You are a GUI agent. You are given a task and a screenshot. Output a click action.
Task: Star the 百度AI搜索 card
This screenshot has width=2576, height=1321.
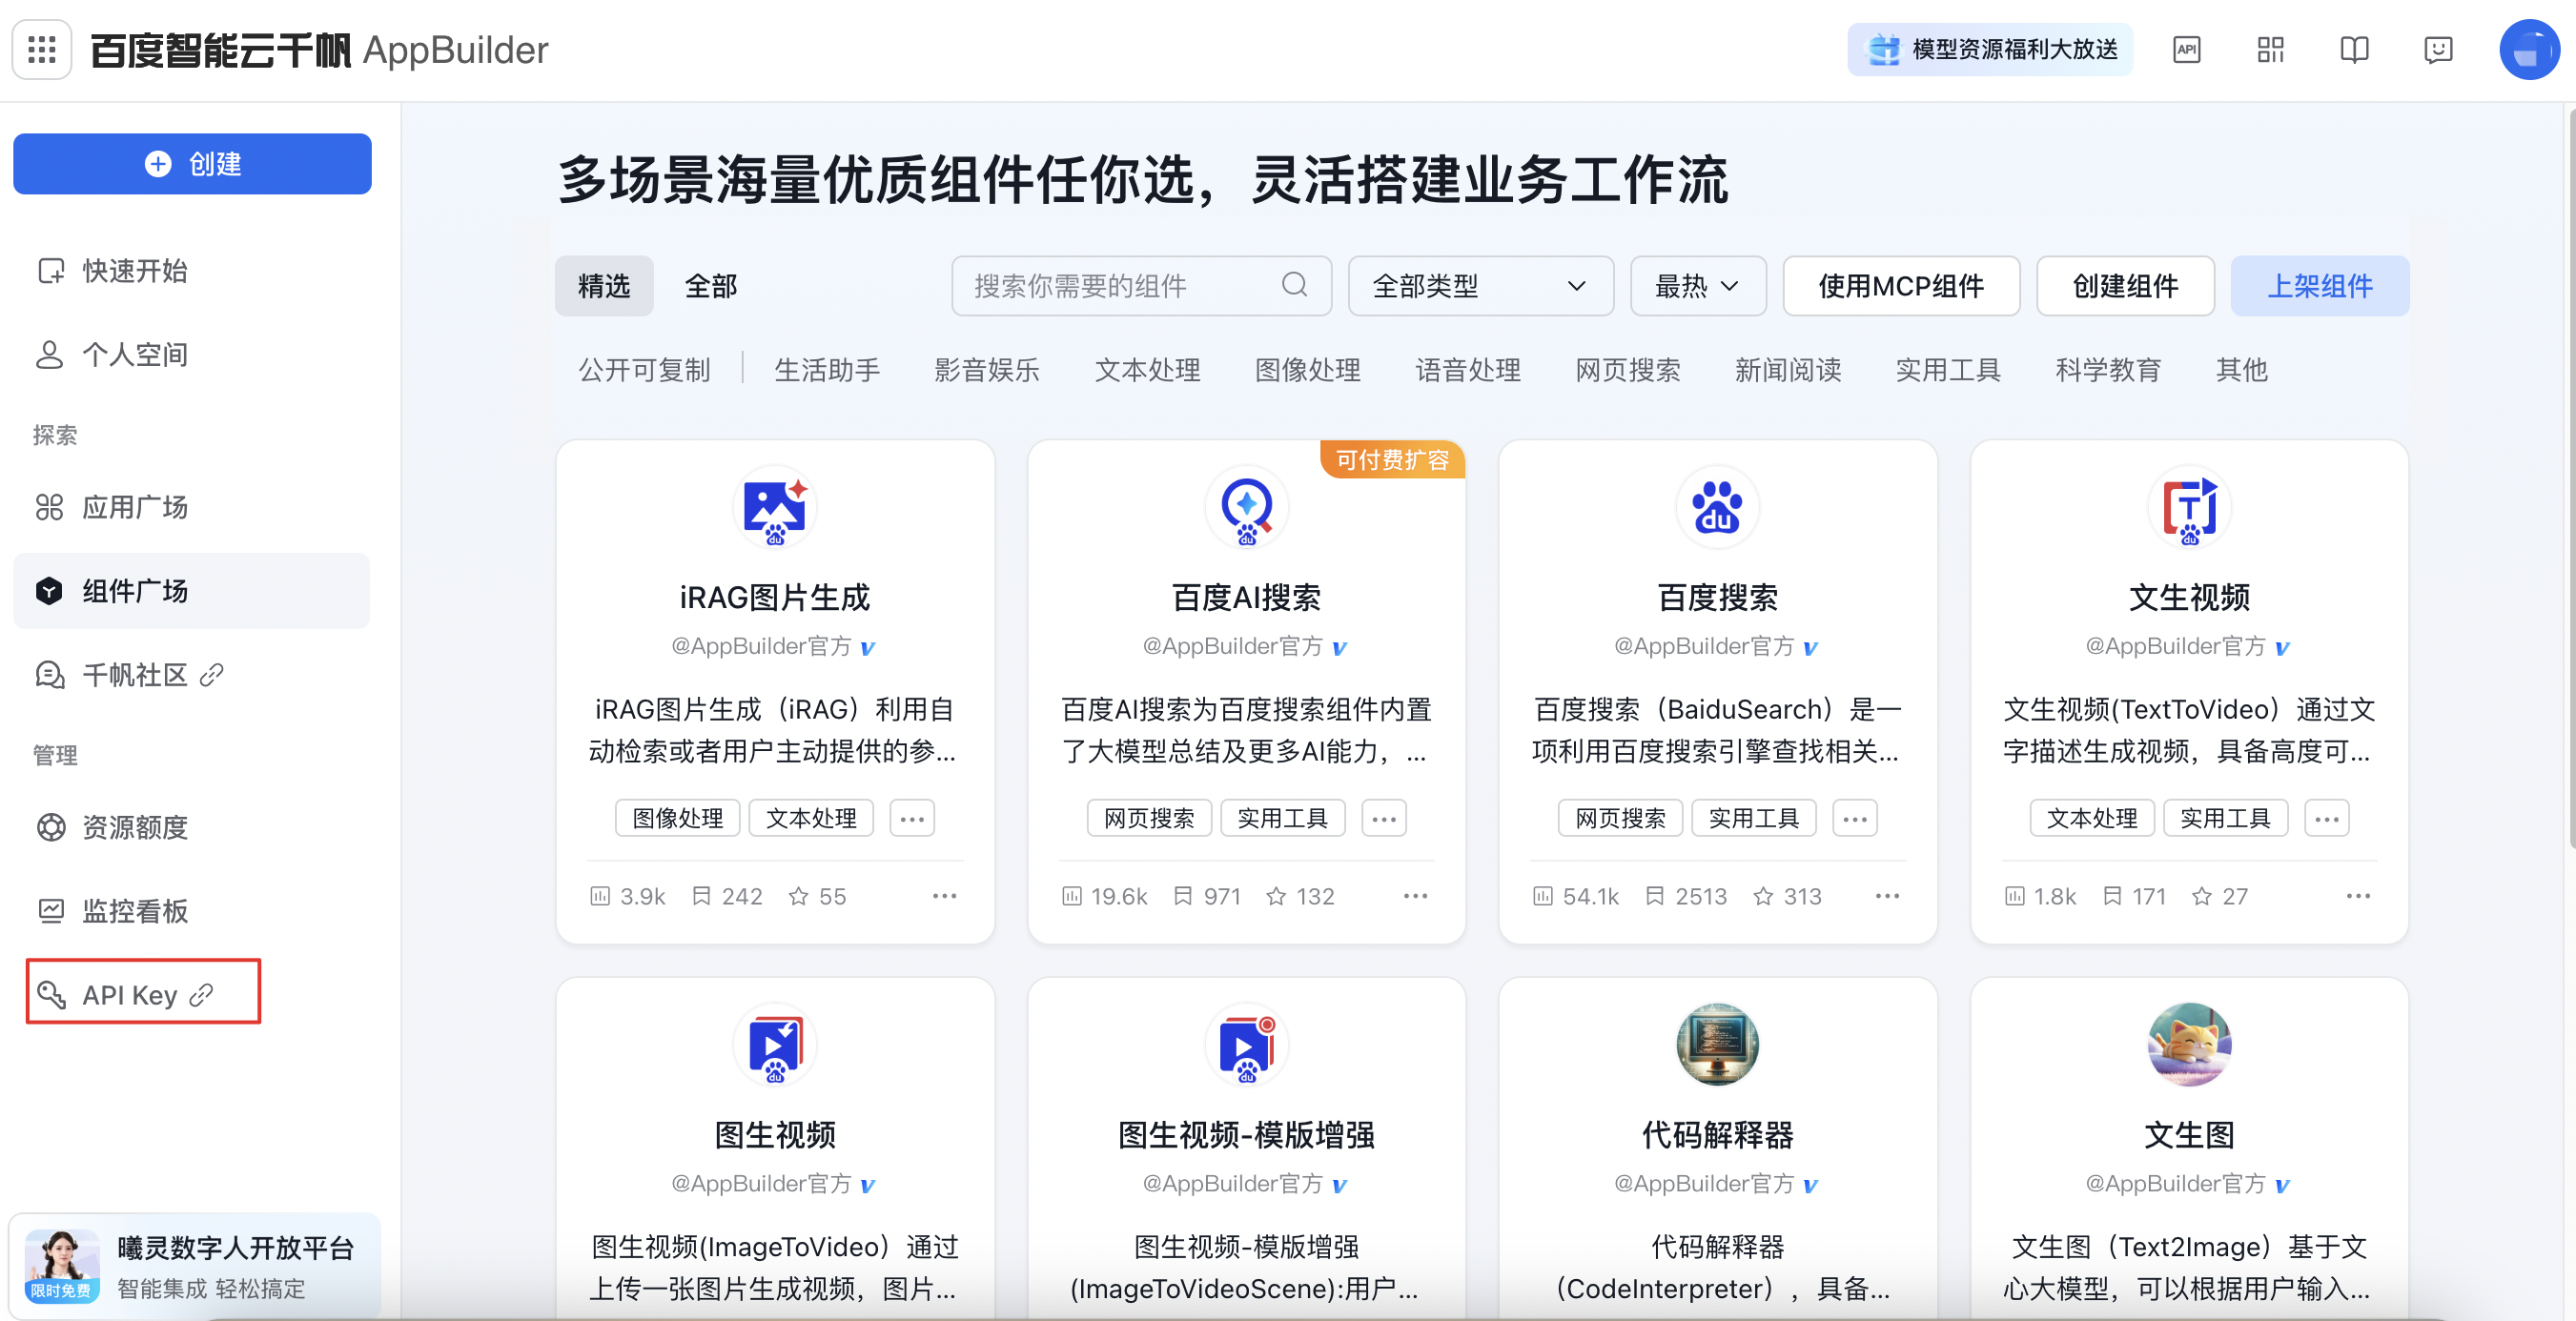tap(1275, 896)
